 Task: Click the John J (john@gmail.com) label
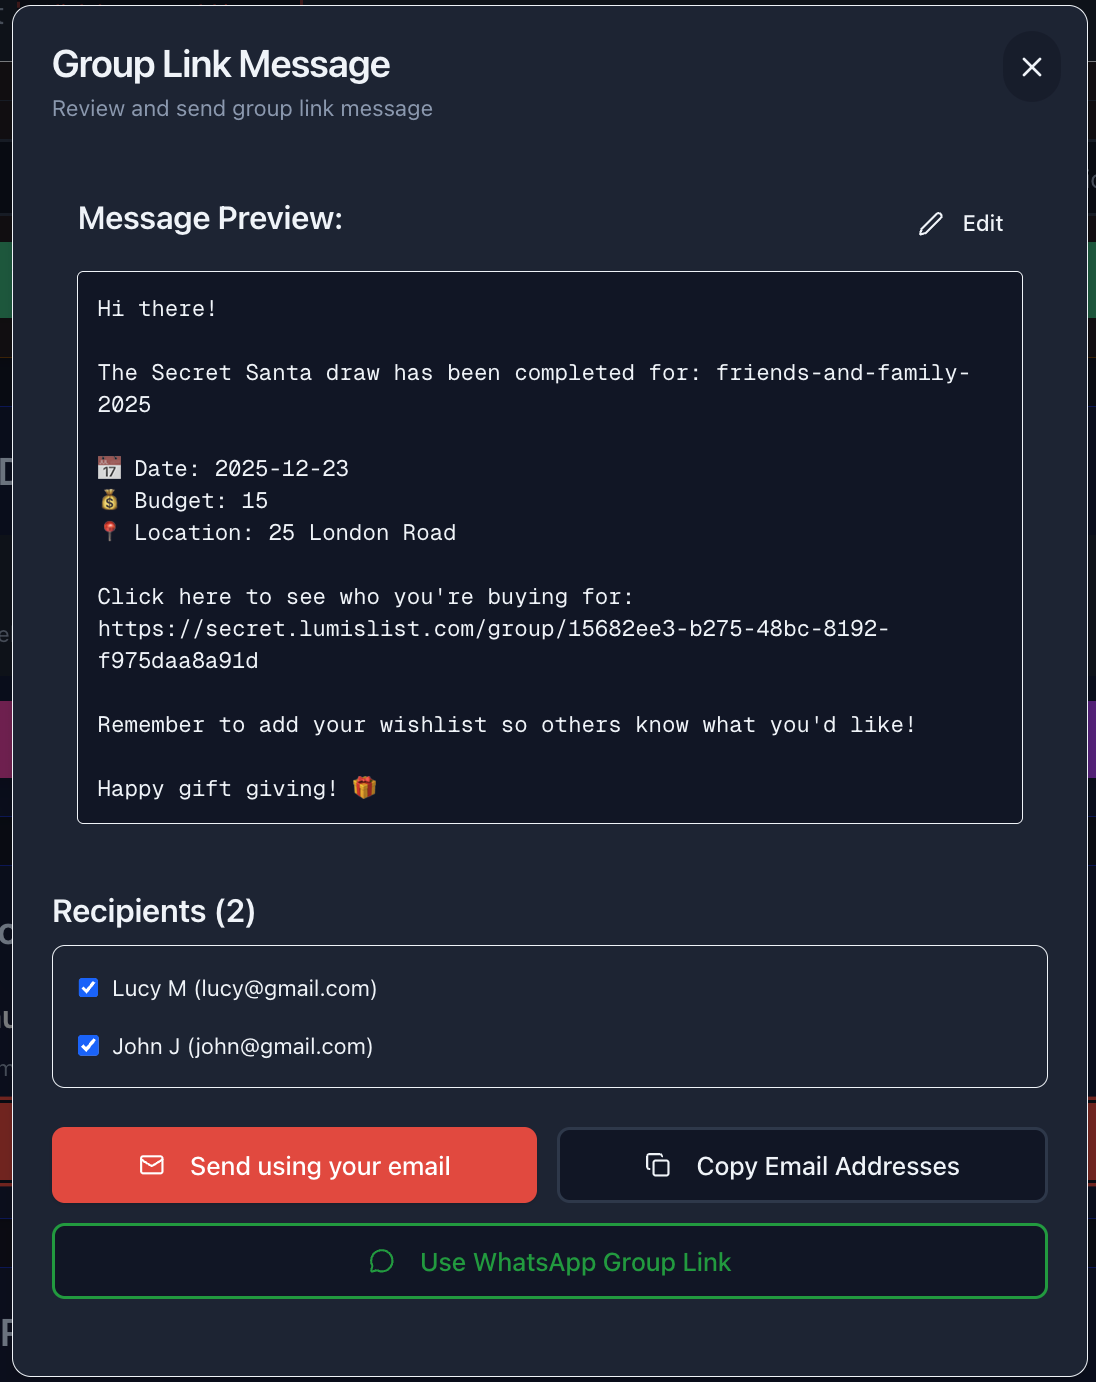pos(242,1047)
